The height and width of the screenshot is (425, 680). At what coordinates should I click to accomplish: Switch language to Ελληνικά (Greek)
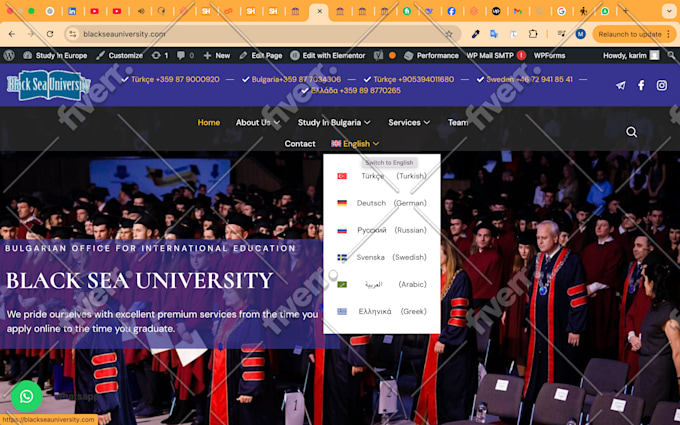point(382,311)
